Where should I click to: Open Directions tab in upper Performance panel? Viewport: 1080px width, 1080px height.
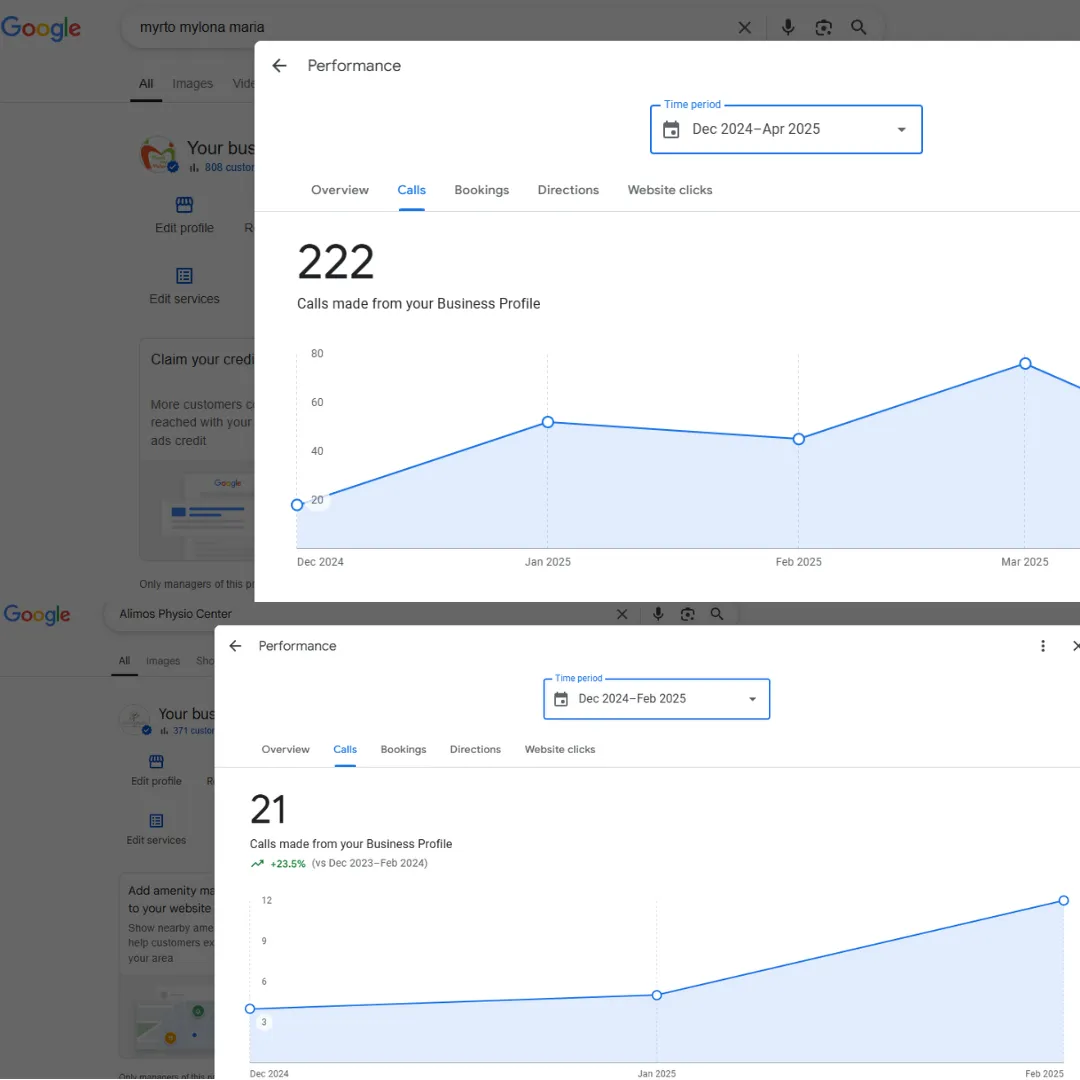click(568, 190)
